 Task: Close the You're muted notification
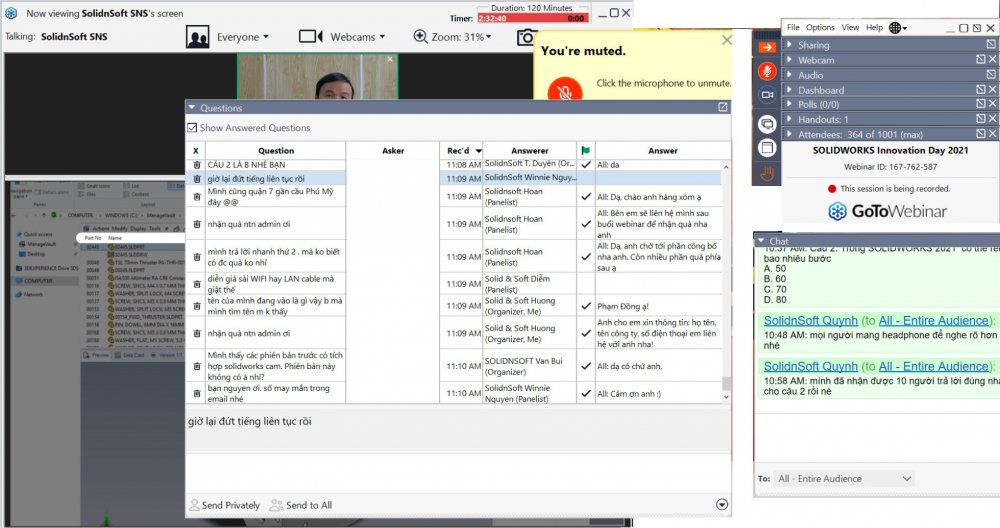pos(726,40)
